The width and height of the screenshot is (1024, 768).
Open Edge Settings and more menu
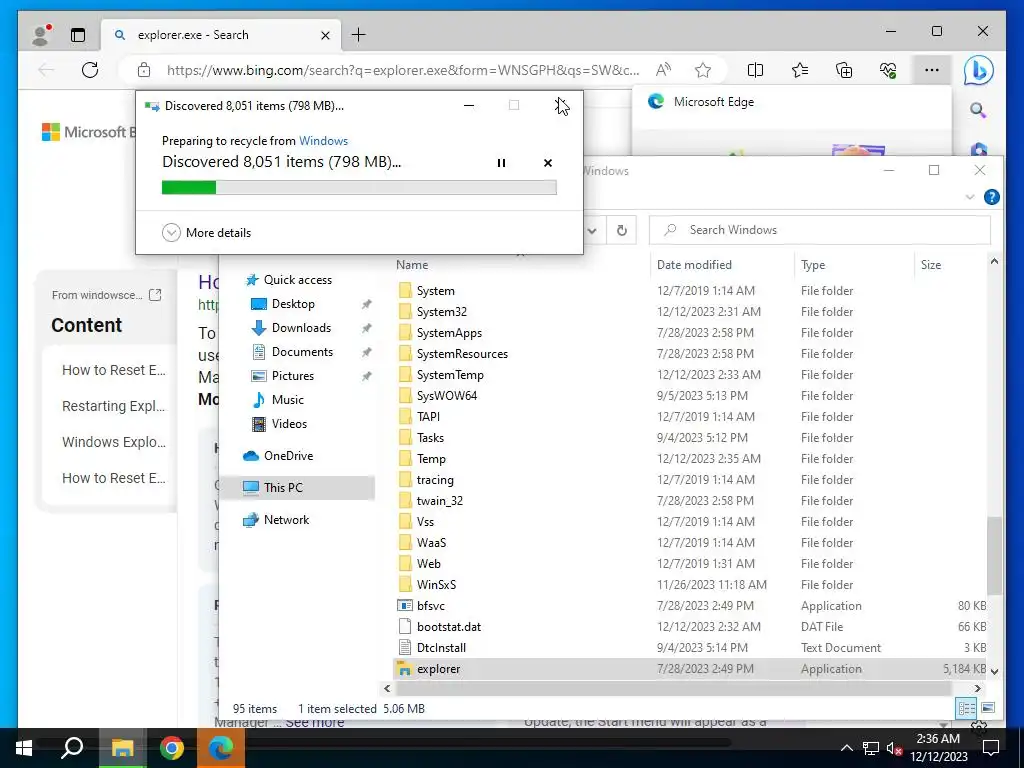(x=932, y=70)
